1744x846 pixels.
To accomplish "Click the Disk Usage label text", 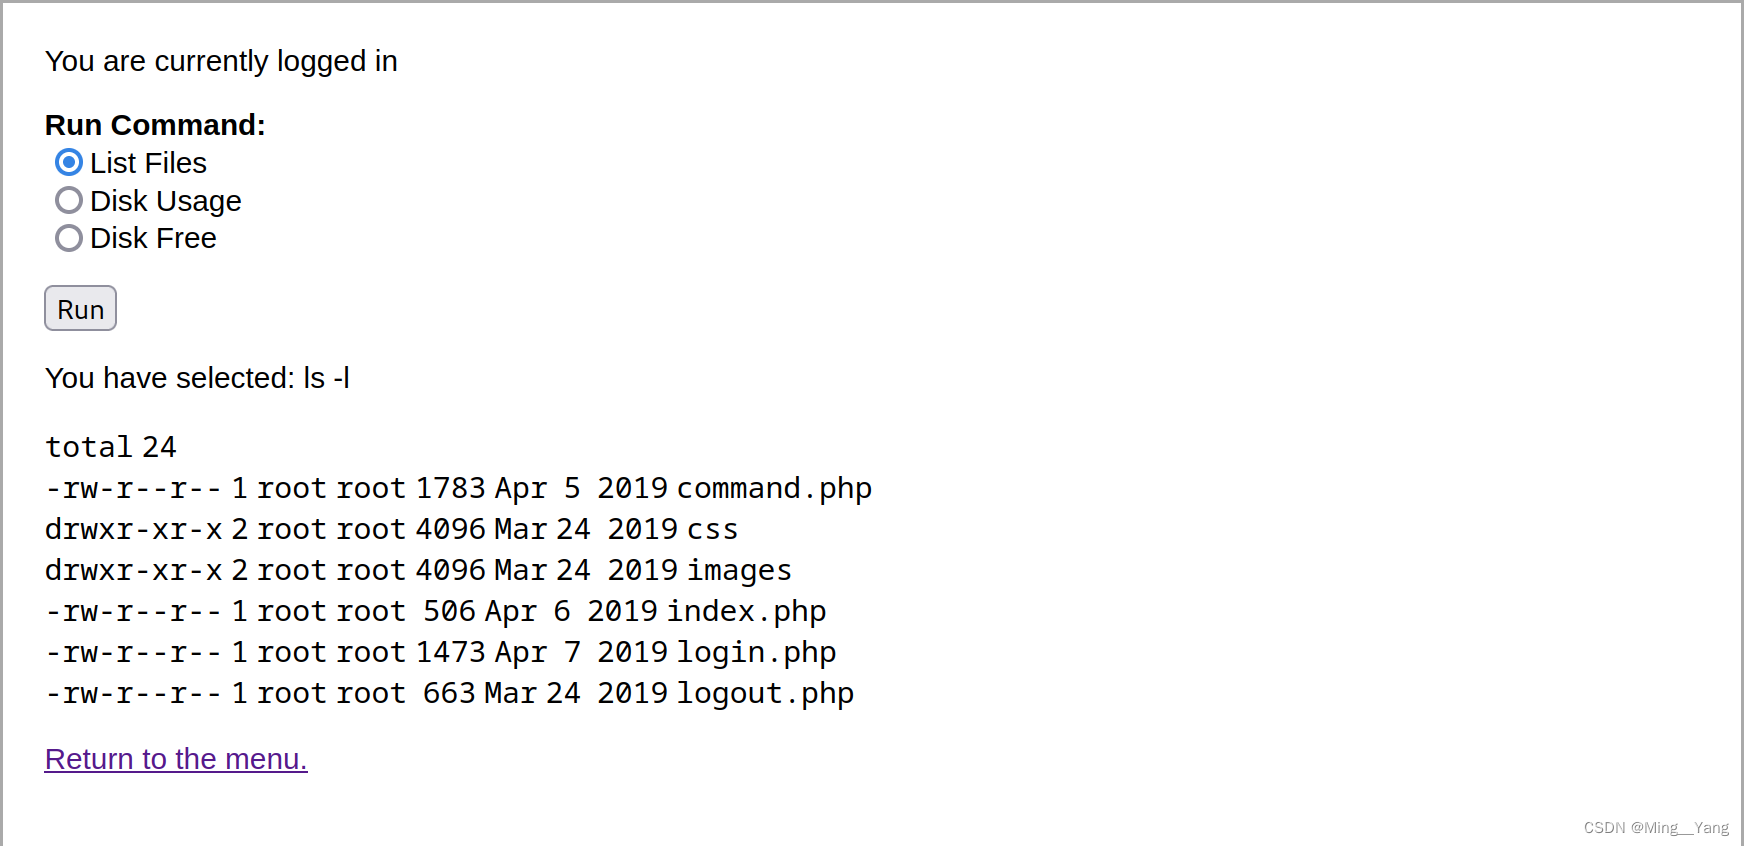I will [166, 200].
